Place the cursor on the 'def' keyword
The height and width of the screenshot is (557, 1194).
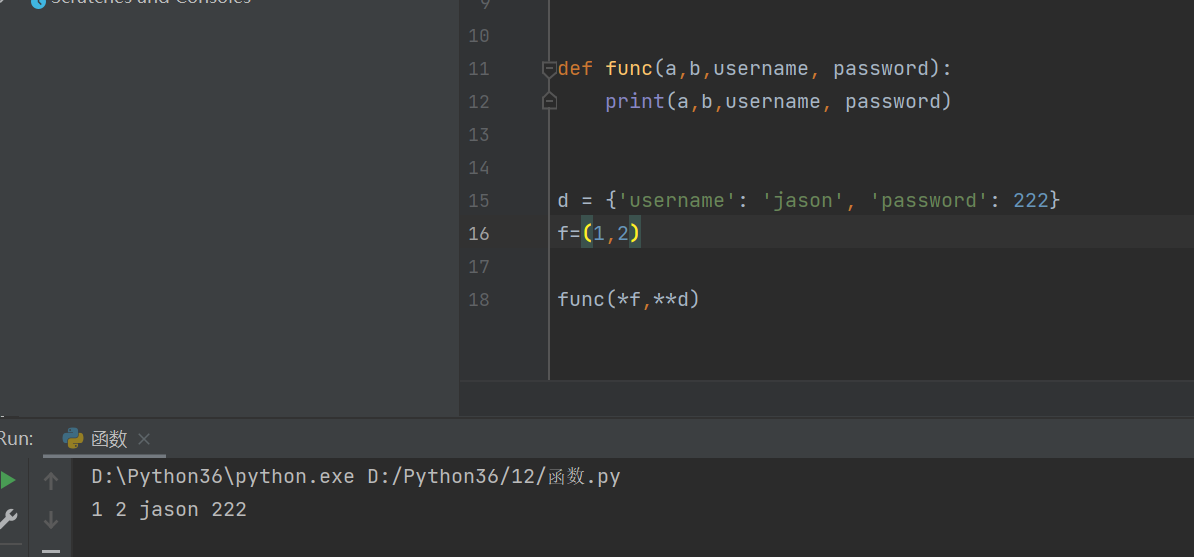pos(575,69)
